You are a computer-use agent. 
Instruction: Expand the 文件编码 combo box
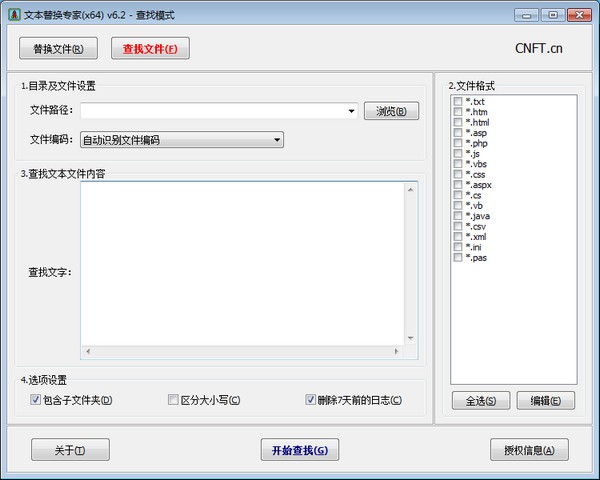(277, 140)
